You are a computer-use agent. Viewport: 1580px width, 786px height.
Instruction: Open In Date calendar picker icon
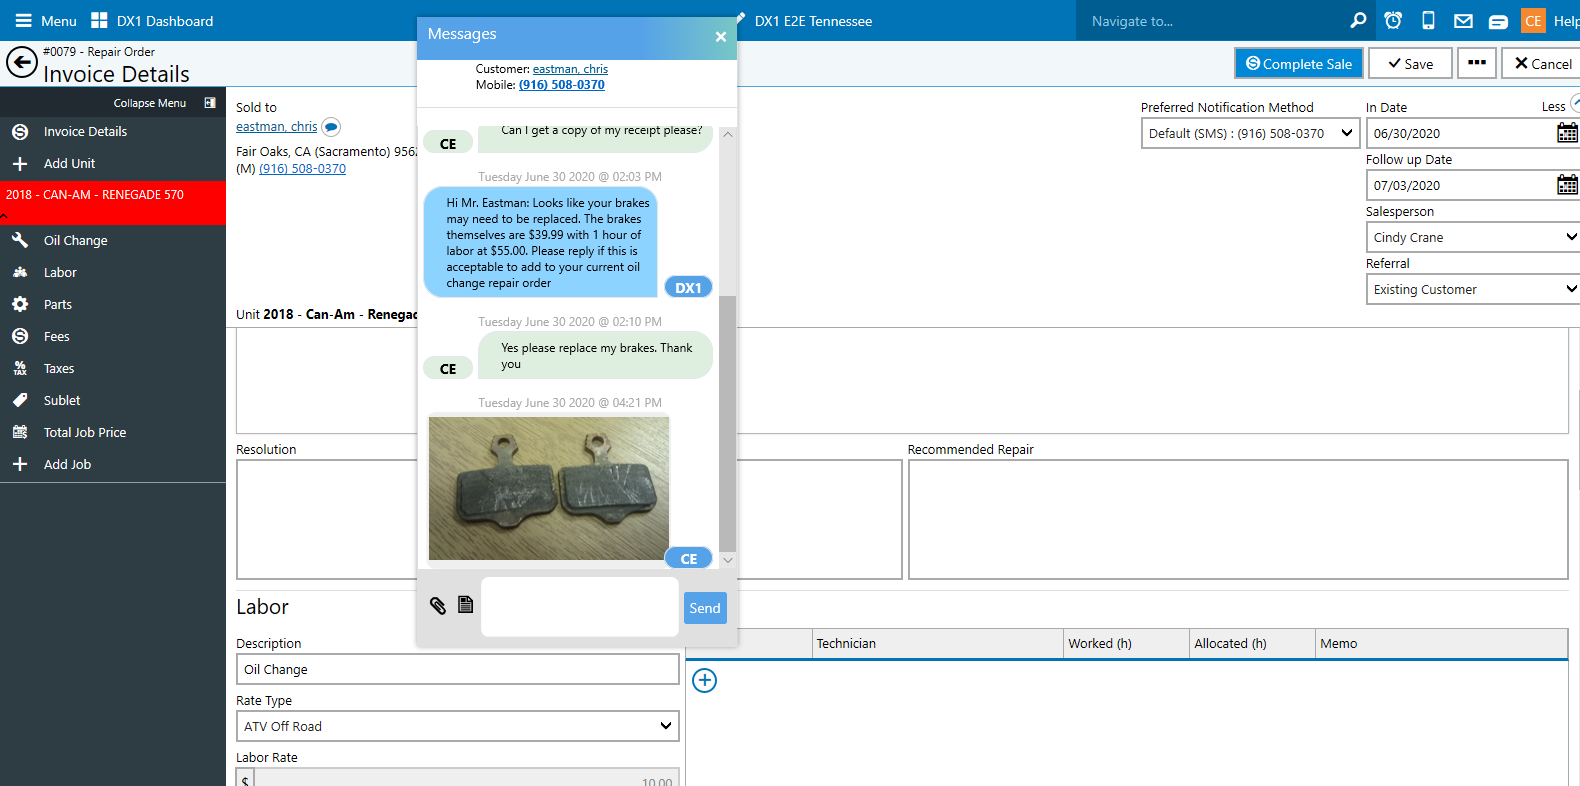coord(1567,133)
